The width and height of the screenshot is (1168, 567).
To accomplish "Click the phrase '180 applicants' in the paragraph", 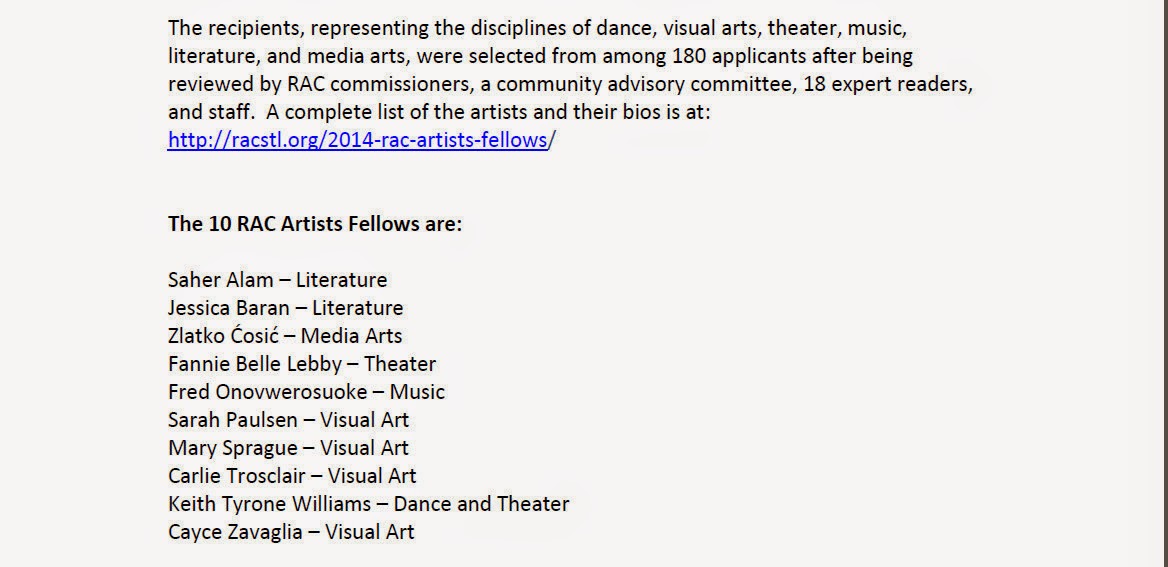I will coord(746,56).
